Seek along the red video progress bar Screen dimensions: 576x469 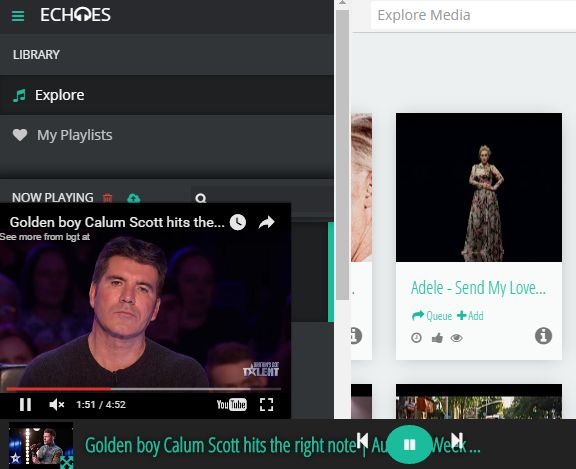click(x=144, y=389)
